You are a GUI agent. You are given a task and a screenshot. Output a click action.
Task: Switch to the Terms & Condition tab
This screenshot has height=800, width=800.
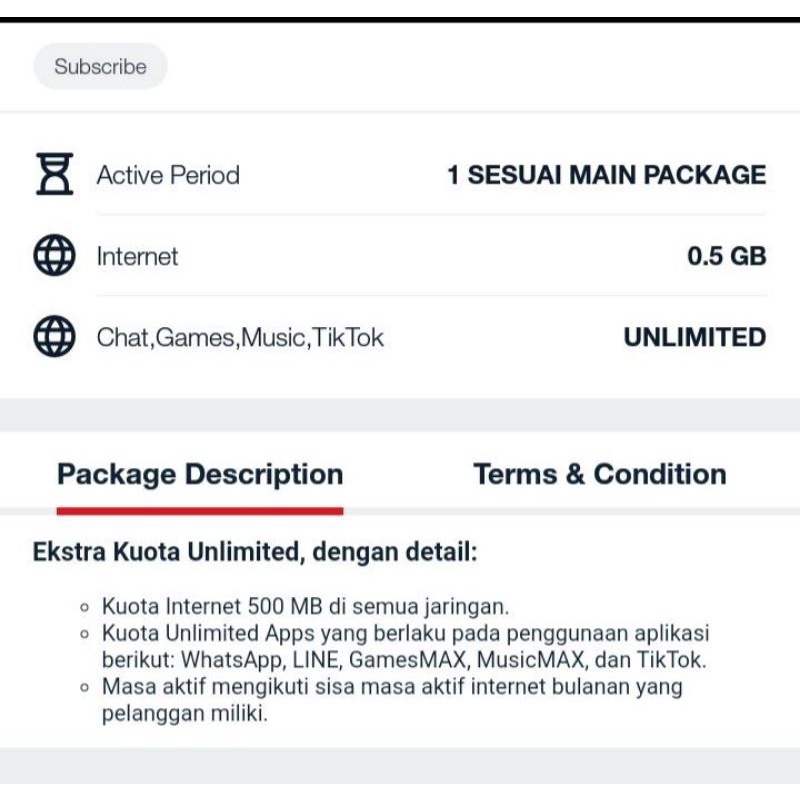[x=600, y=474]
